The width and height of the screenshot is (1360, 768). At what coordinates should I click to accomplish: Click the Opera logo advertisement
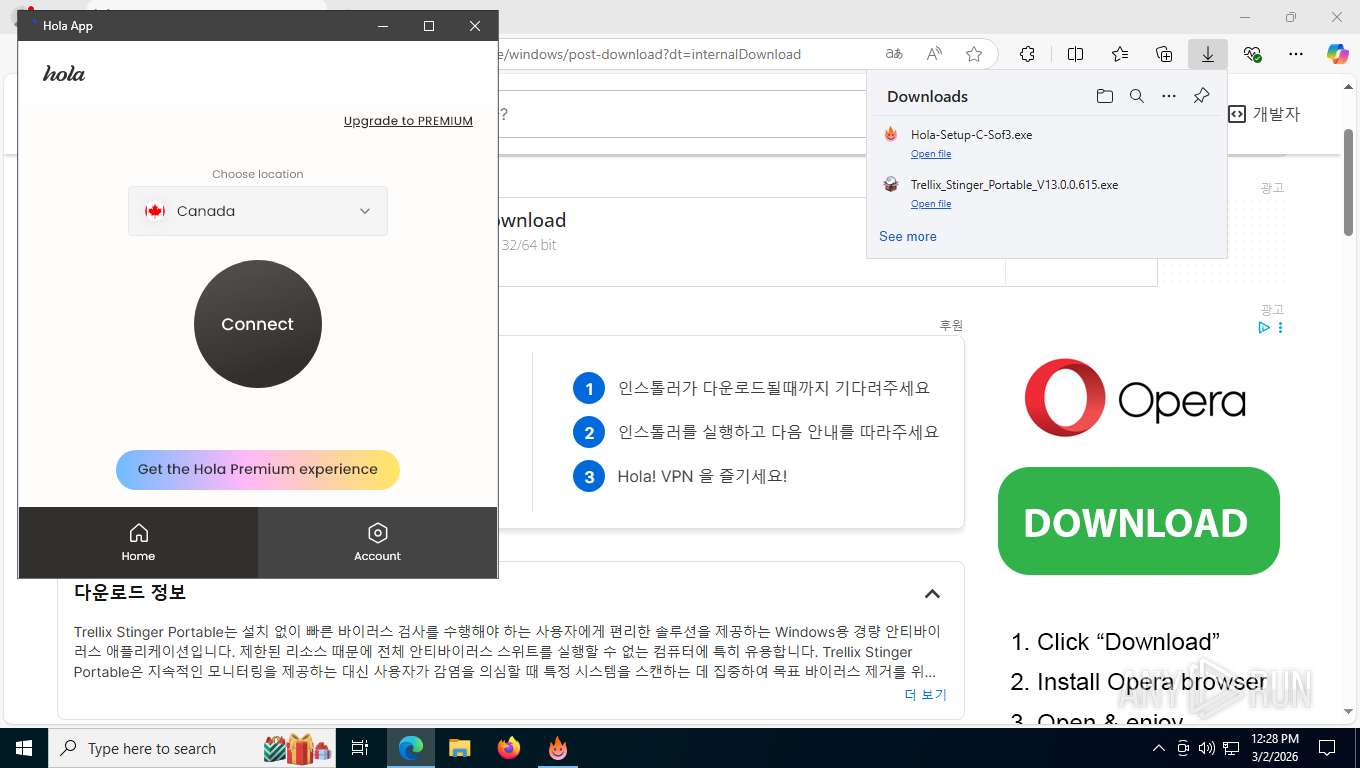[1135, 398]
